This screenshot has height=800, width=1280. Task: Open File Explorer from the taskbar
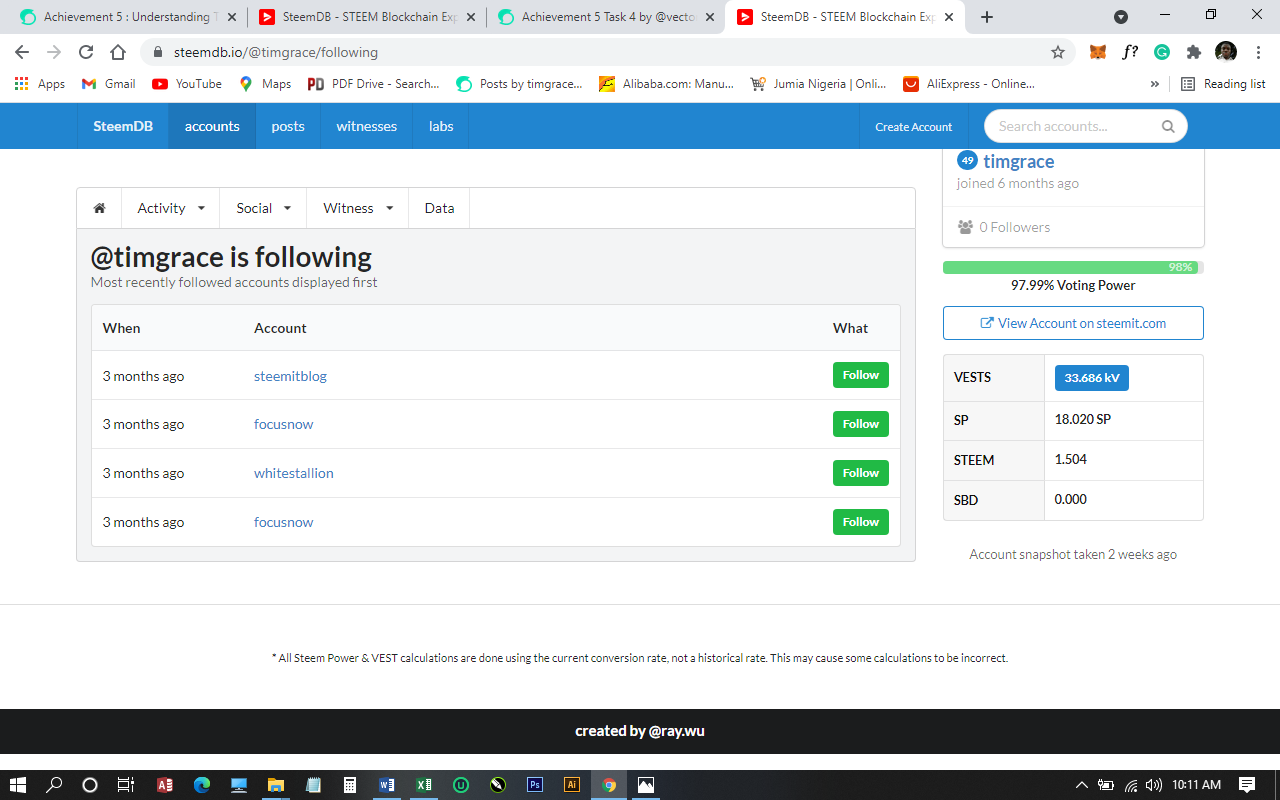pyautogui.click(x=275, y=785)
